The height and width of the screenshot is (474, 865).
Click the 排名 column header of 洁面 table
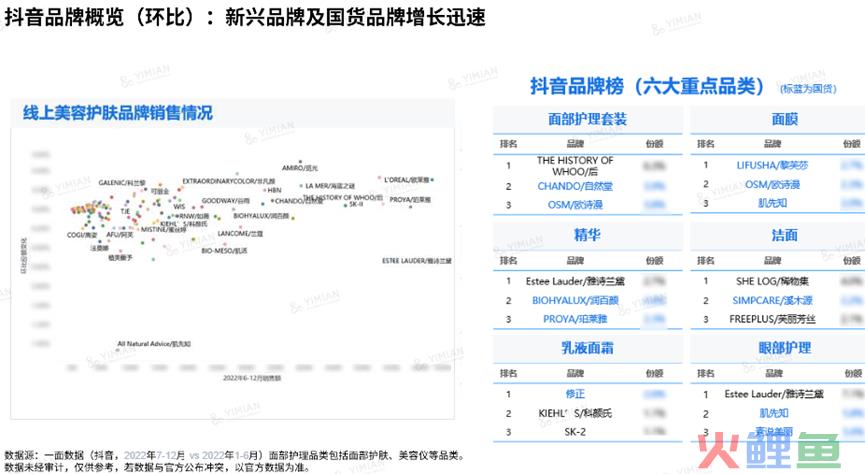[x=706, y=260]
